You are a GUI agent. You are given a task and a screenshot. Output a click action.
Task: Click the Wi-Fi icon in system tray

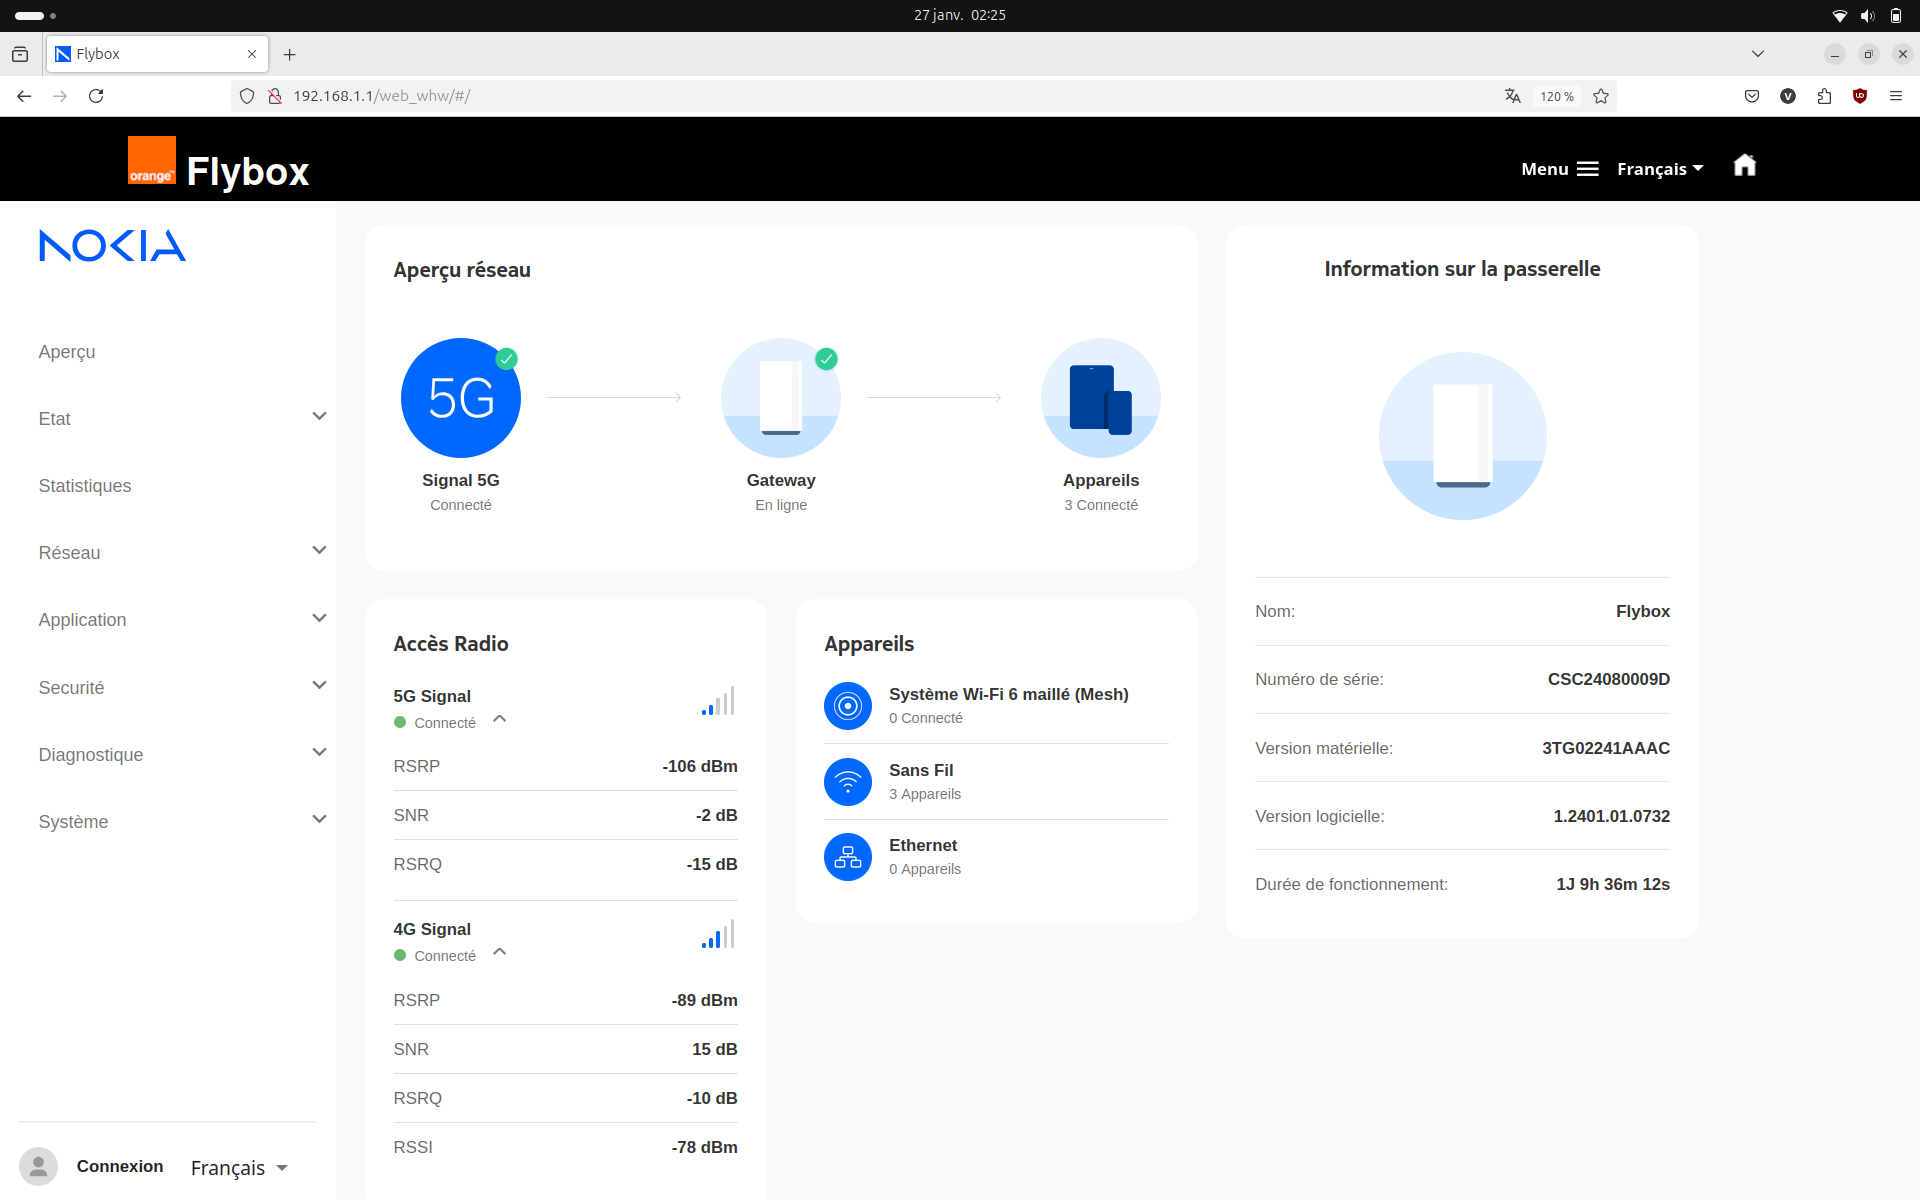pyautogui.click(x=1839, y=15)
